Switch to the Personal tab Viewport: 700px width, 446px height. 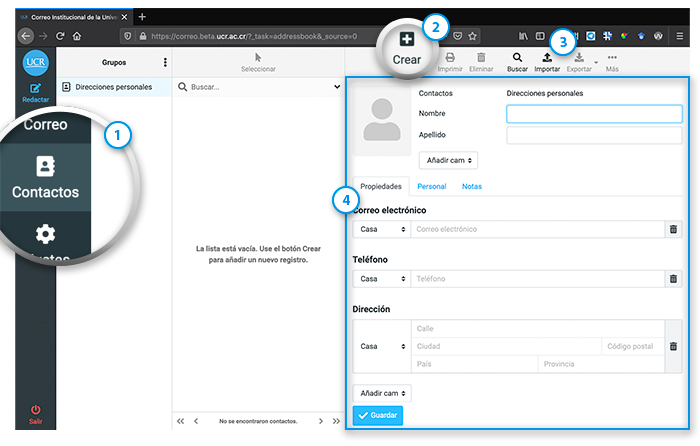(431, 187)
